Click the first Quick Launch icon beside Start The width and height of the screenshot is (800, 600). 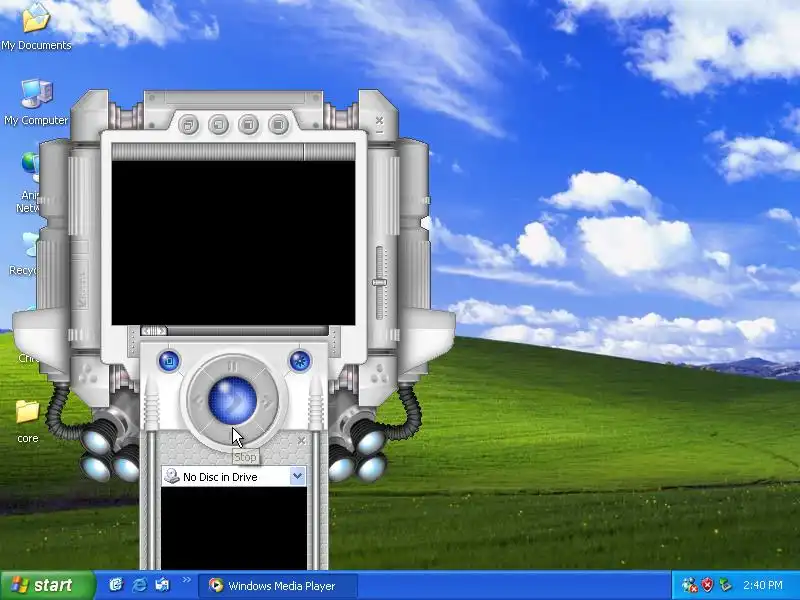[116, 585]
